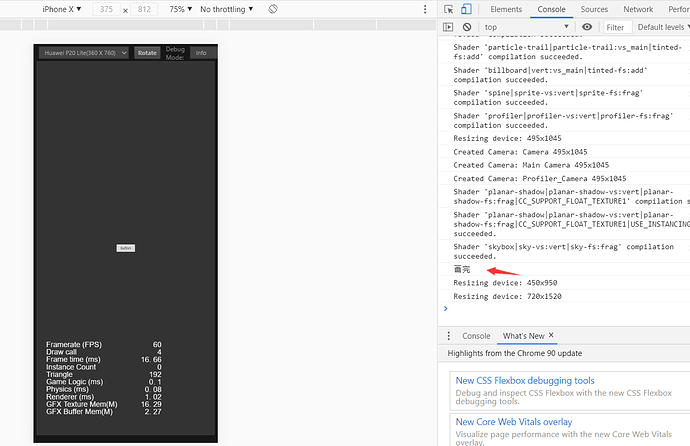This screenshot has height=446, width=690.
Task: Click the 375 width input field
Action: point(106,9)
